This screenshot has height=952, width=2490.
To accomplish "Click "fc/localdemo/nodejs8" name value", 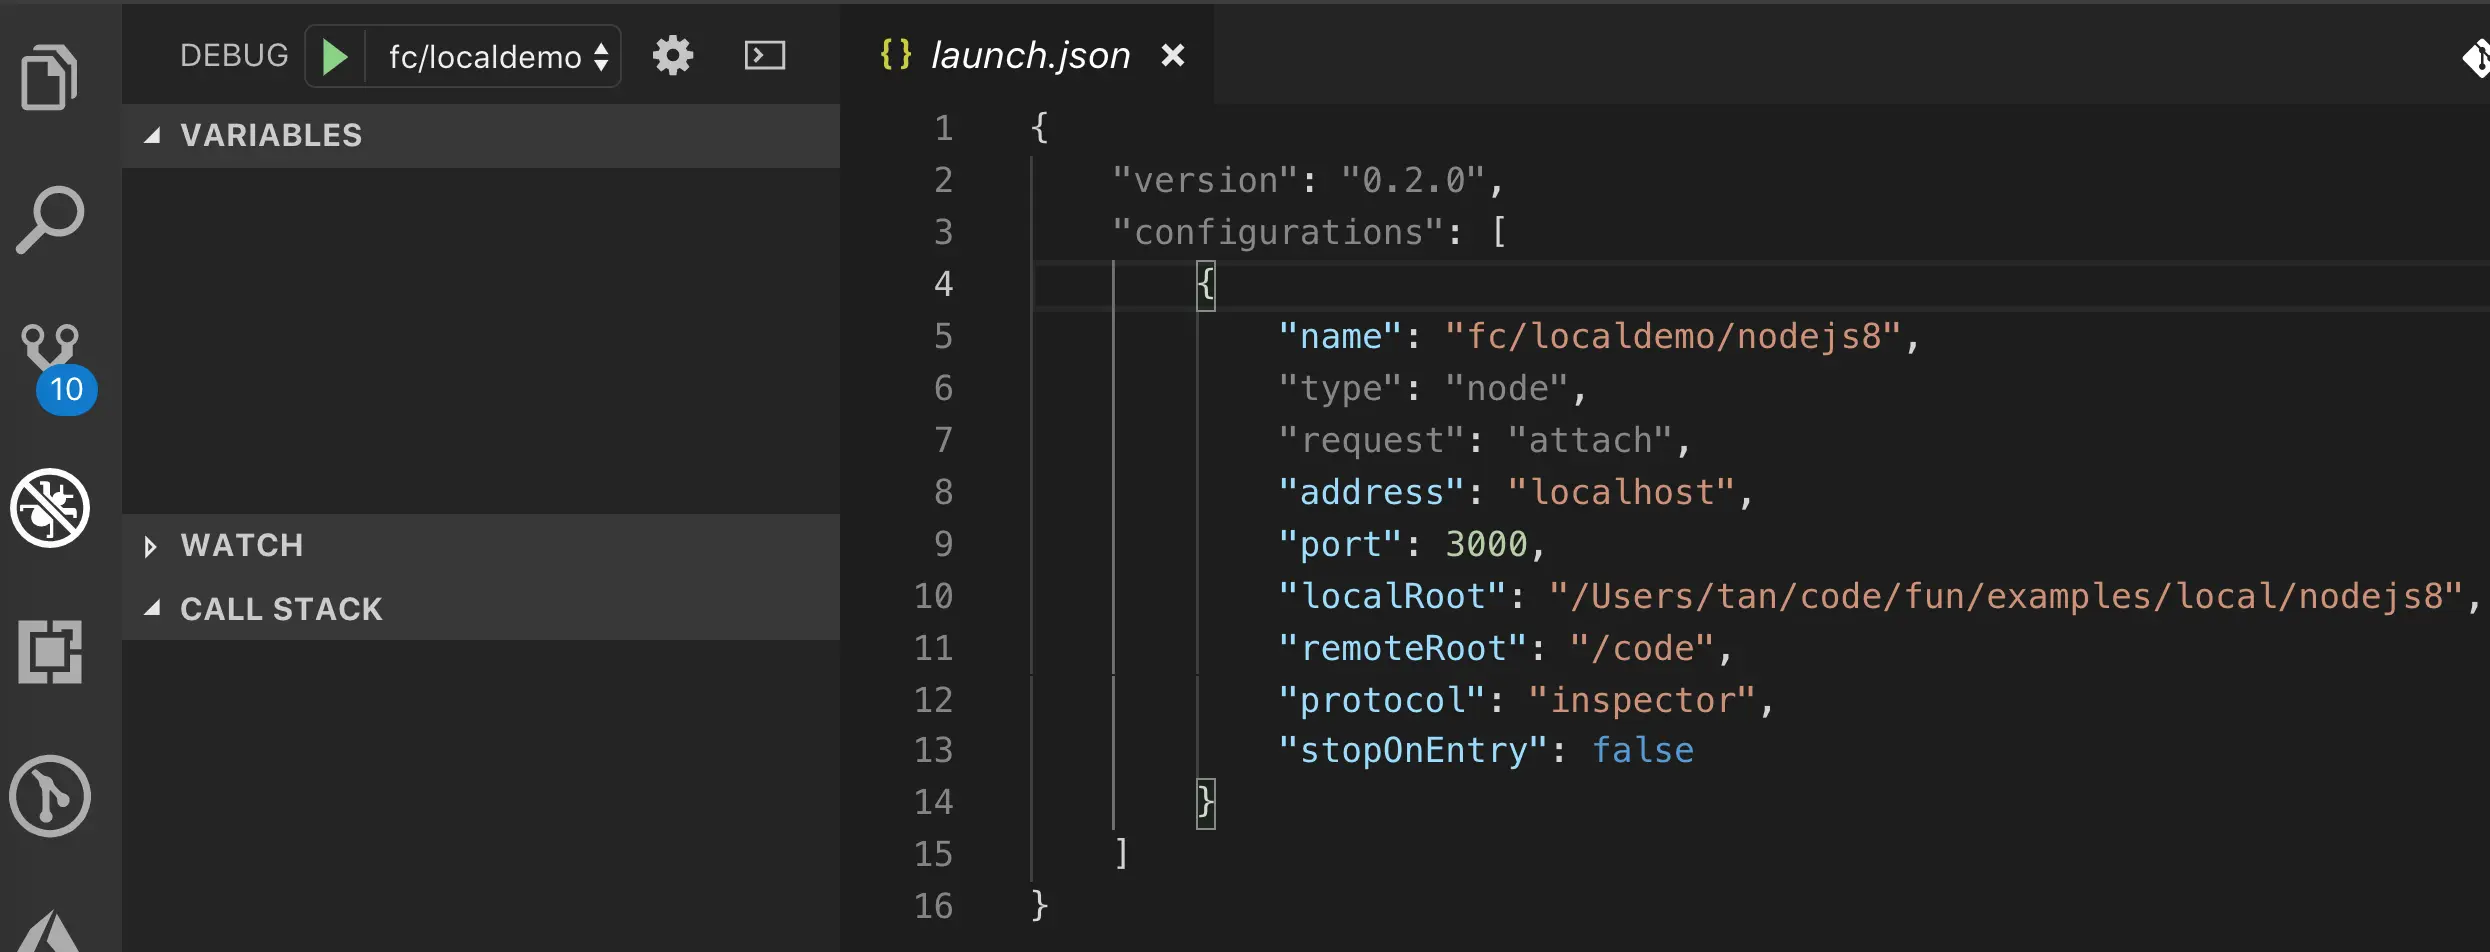I will [1673, 336].
